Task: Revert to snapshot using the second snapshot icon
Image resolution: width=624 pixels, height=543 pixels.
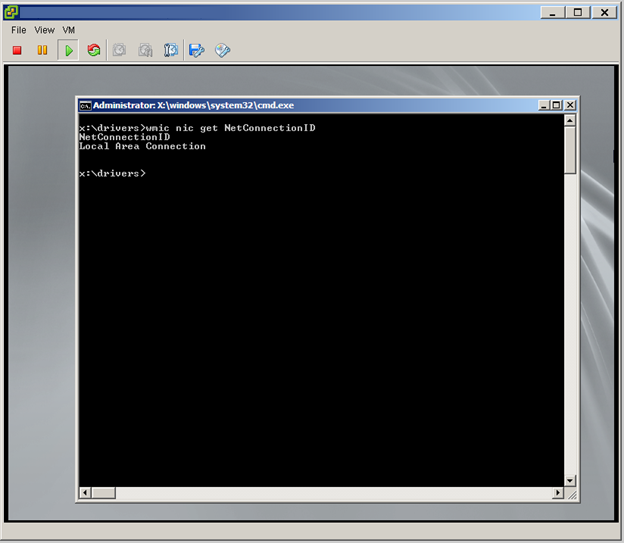Action: click(145, 50)
